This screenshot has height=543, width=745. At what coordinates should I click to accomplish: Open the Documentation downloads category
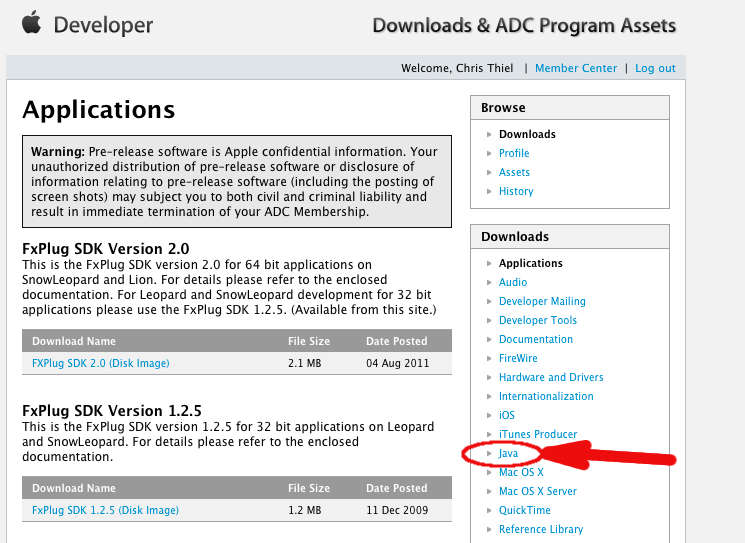click(536, 339)
